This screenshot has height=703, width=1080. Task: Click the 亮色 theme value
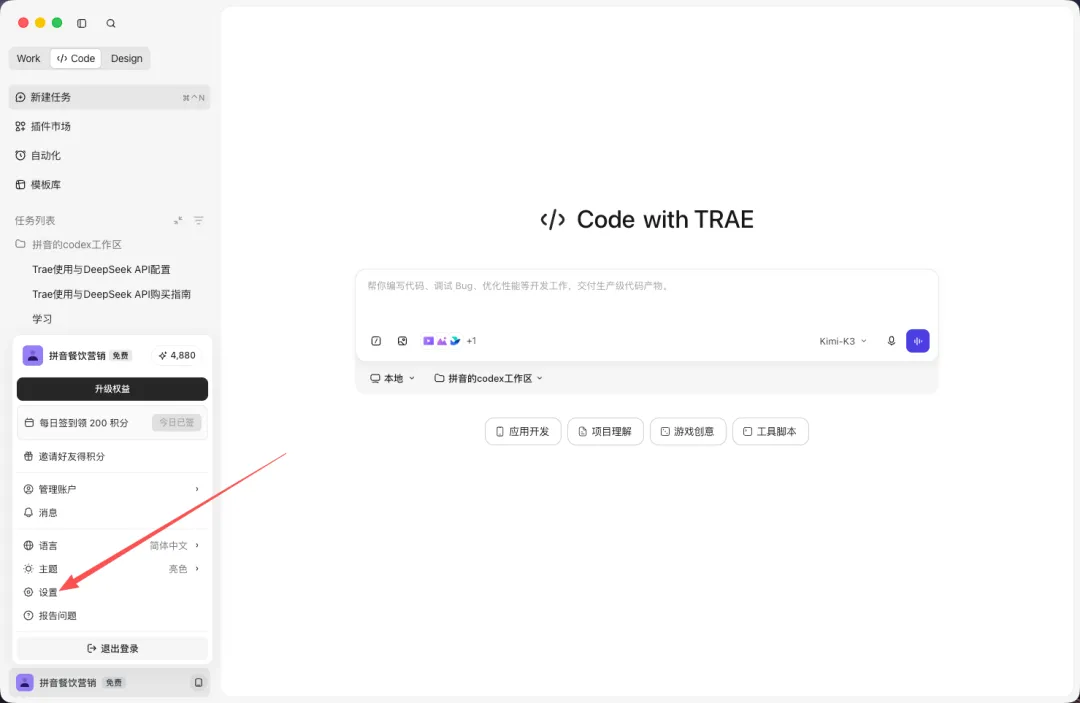point(178,569)
